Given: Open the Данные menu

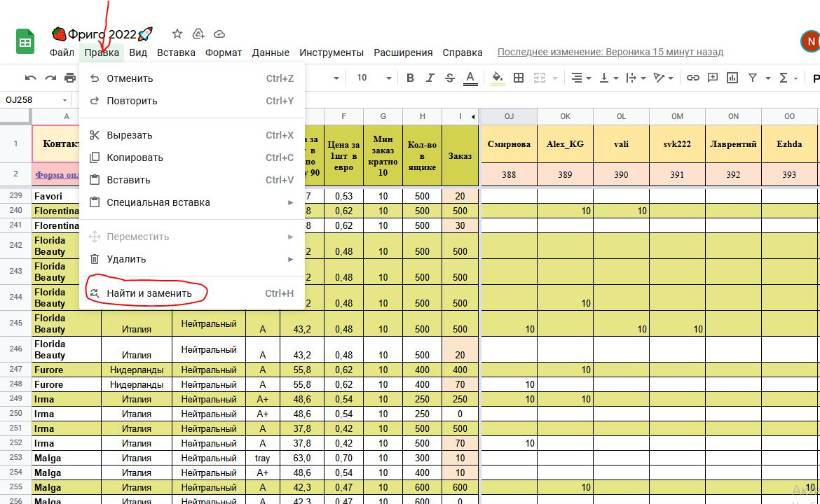Looking at the screenshot, I should pos(270,53).
